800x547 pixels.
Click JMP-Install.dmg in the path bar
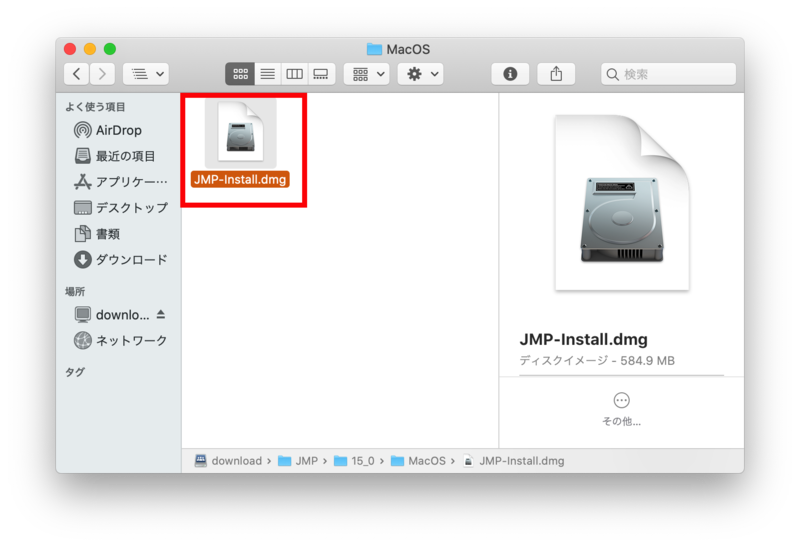514,461
